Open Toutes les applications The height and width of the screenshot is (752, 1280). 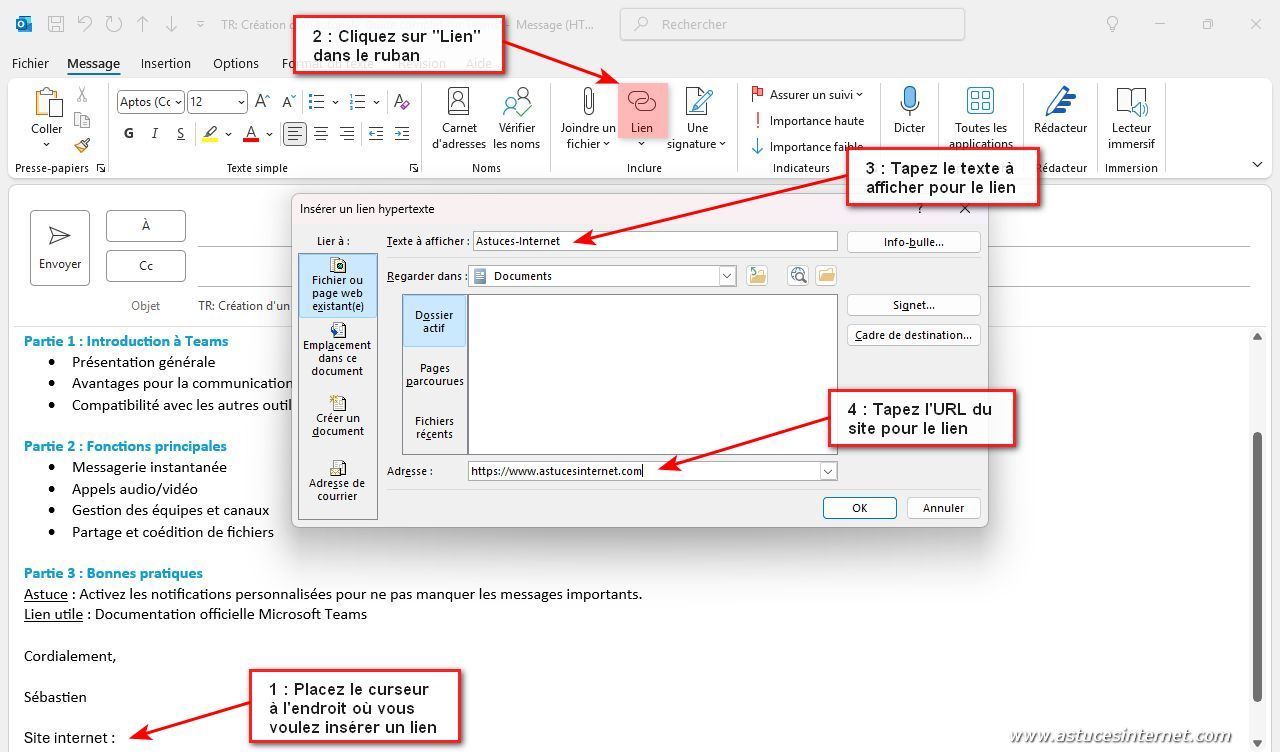pos(980,118)
